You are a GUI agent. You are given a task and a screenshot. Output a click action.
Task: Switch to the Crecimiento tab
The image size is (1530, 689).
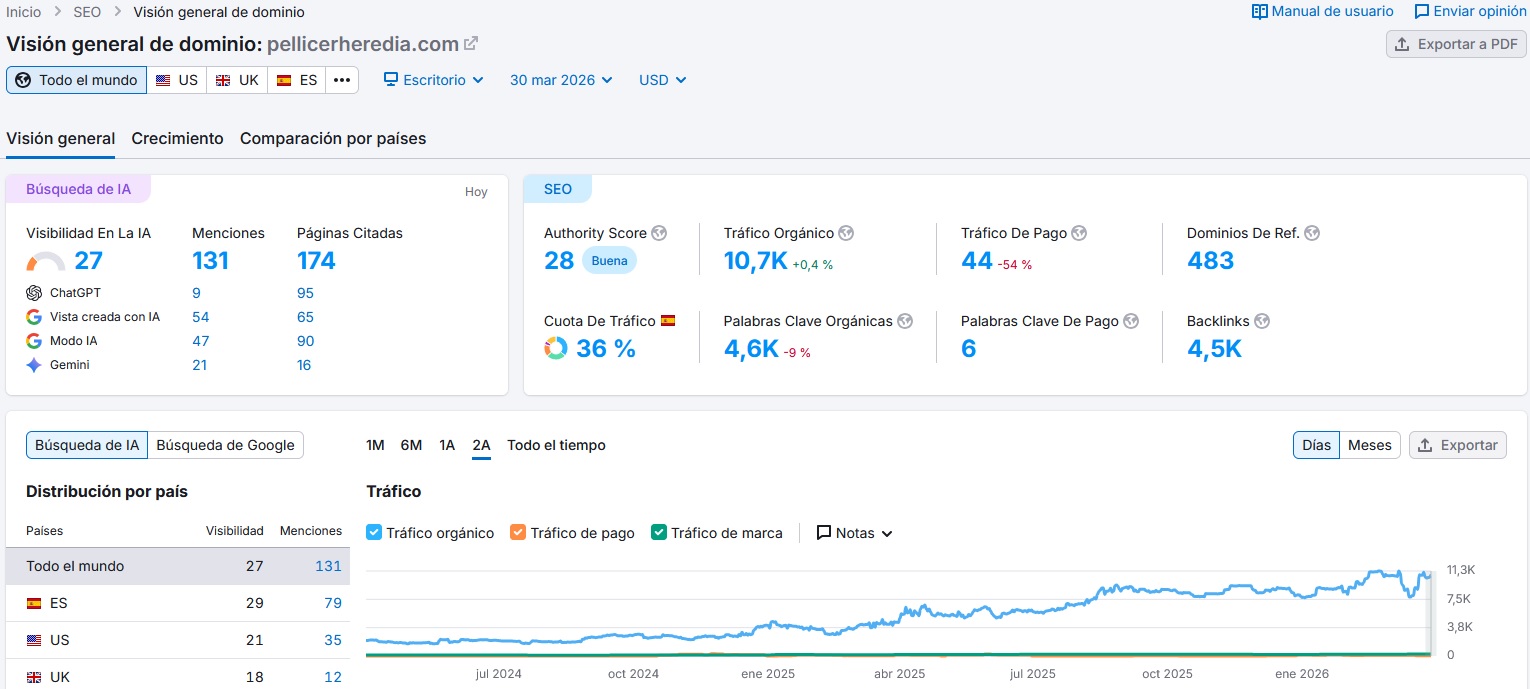tap(177, 139)
